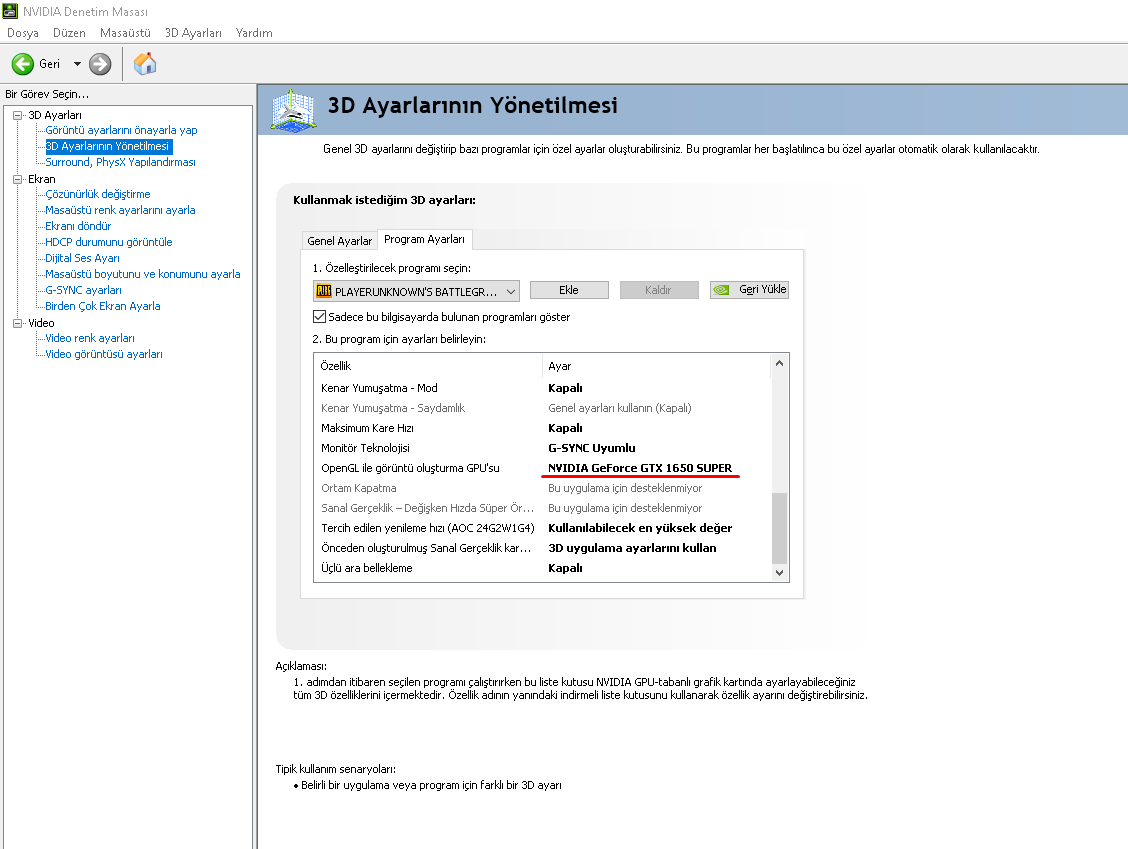Click the settings list scroll up arrow
Image resolution: width=1128 pixels, height=849 pixels.
coord(779,364)
